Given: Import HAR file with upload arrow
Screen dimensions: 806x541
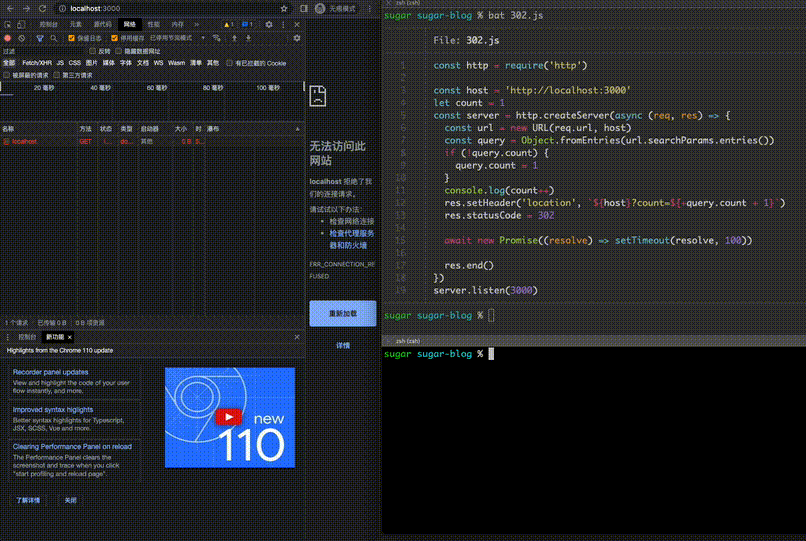Looking at the screenshot, I should point(234,38).
